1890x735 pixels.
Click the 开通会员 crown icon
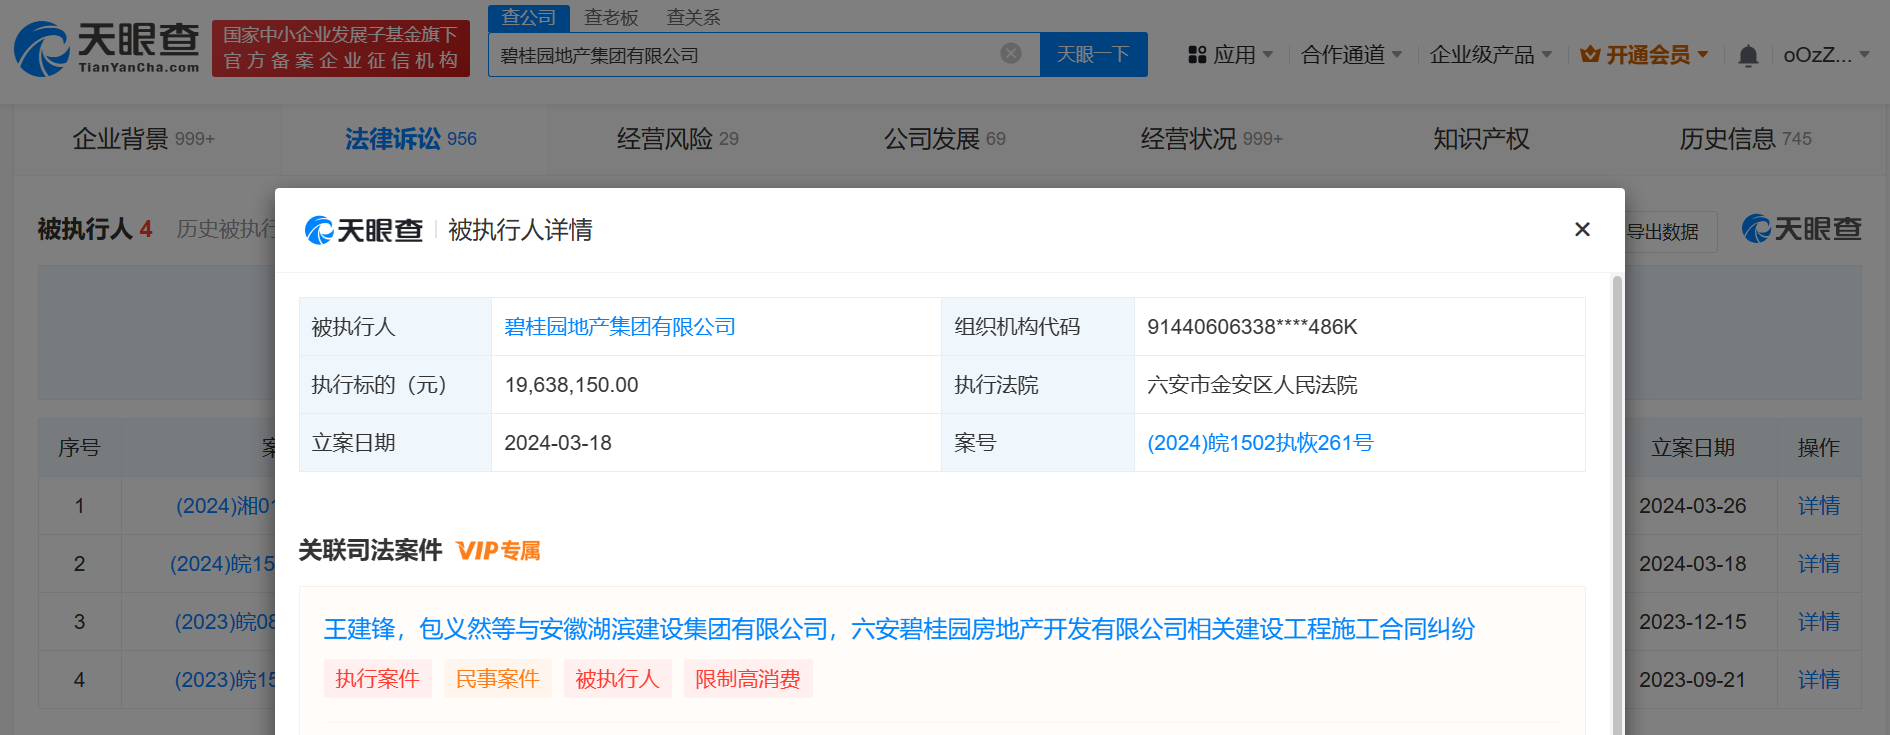coord(1590,55)
